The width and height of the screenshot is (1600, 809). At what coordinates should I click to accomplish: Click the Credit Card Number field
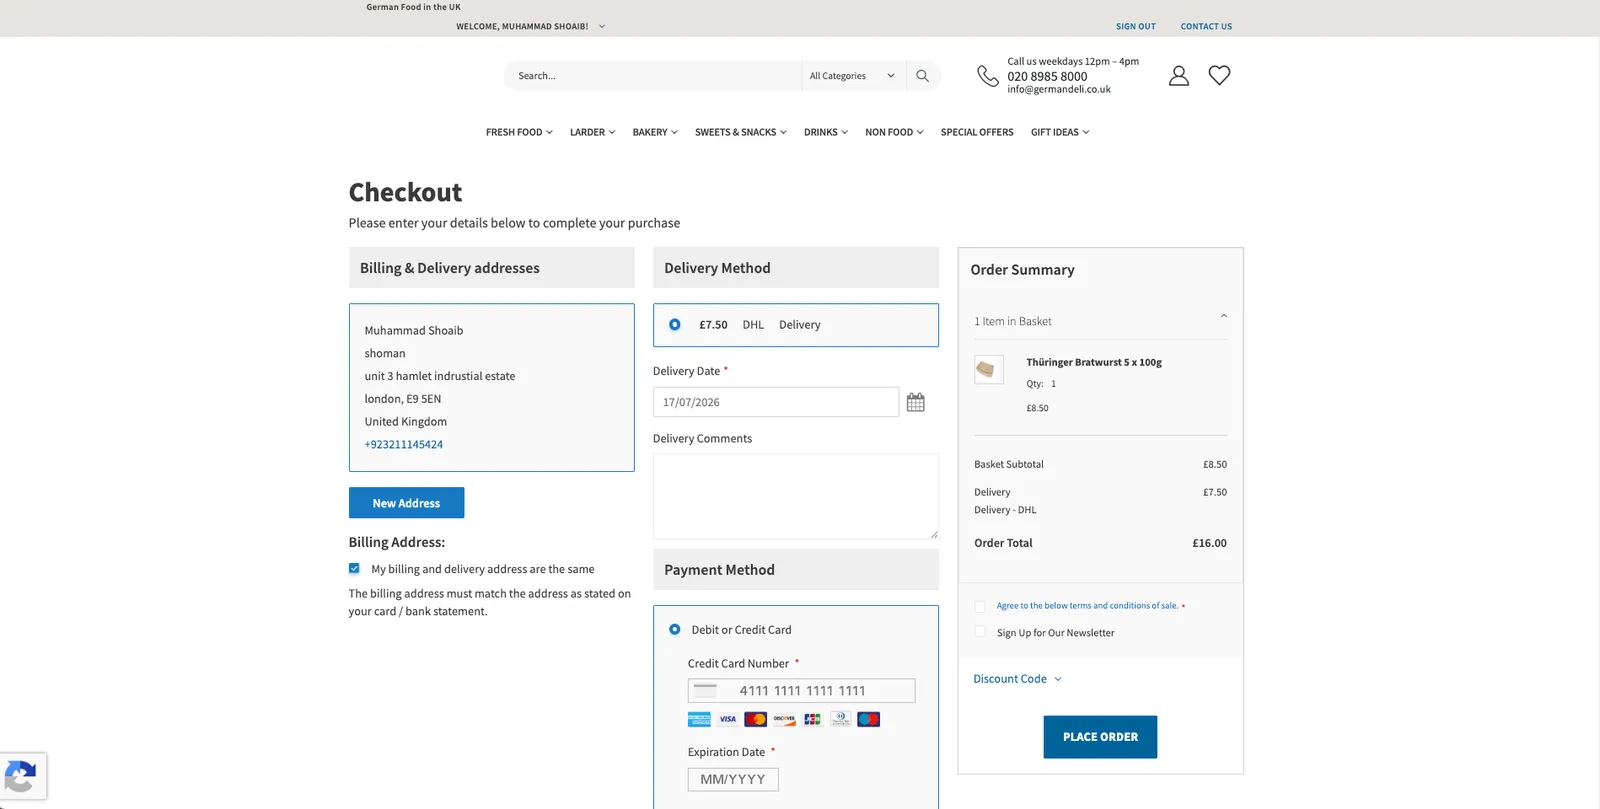tap(801, 691)
